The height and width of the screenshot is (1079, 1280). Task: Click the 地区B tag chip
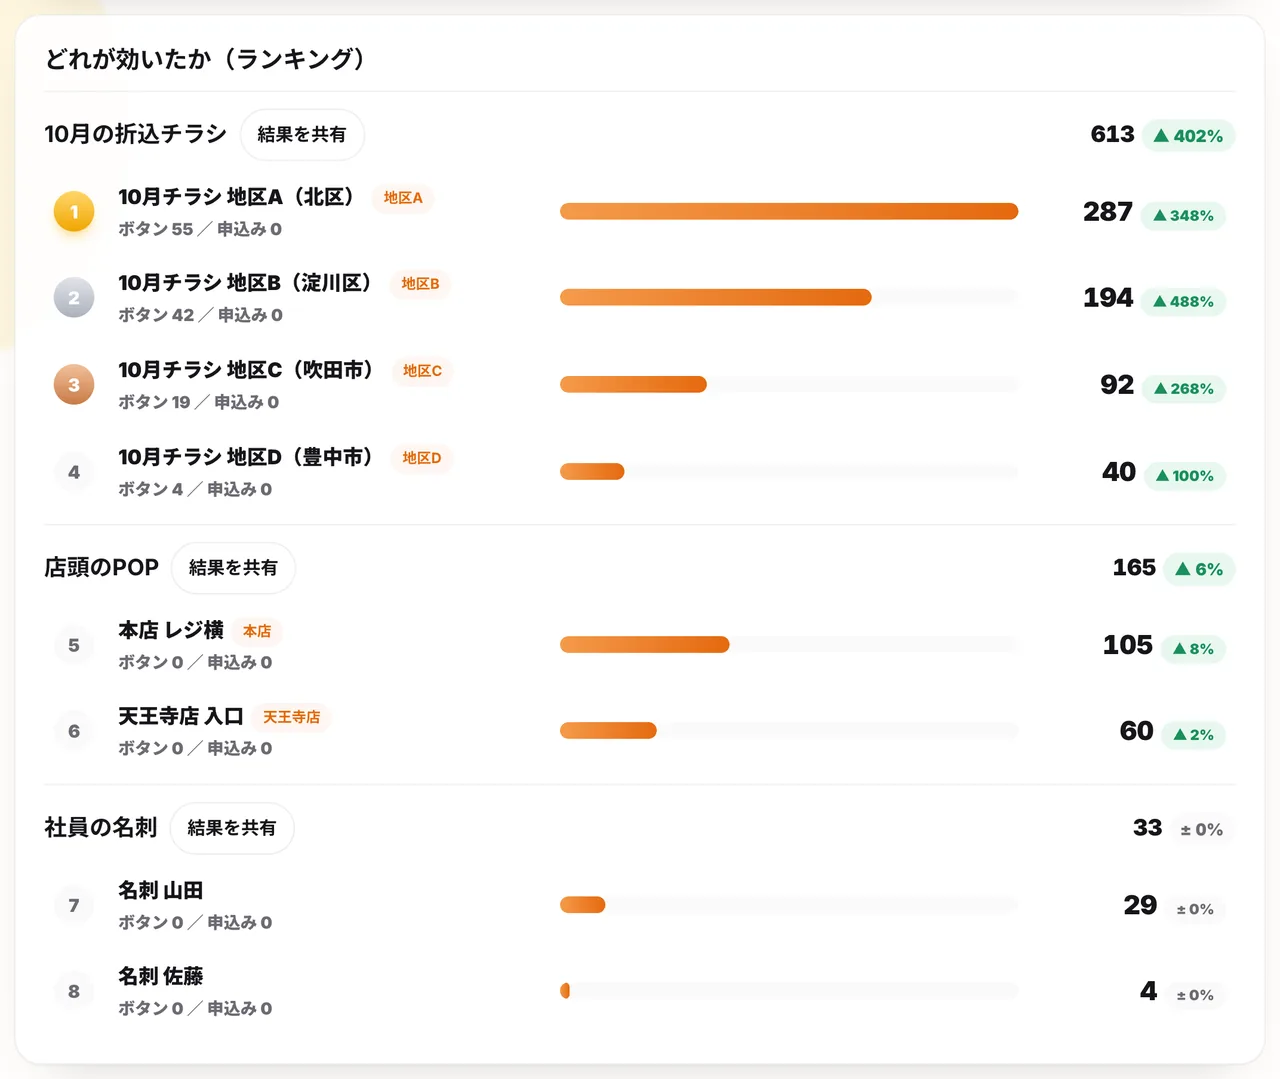[420, 284]
